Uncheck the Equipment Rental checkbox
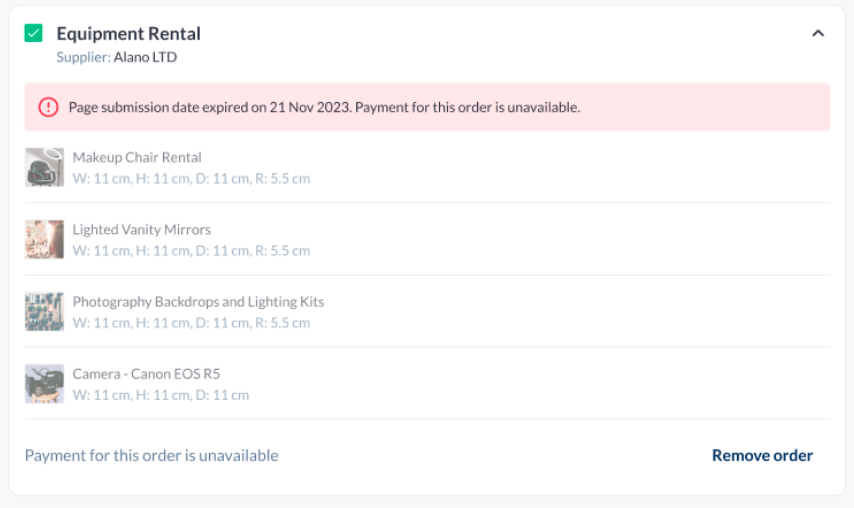 point(34,33)
